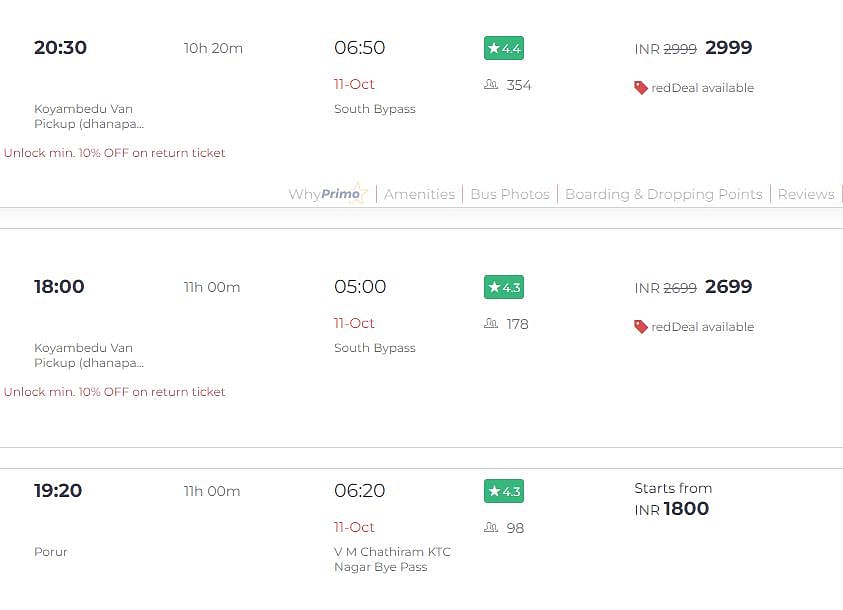Click people icon next to 98 ratings
The height and width of the screenshot is (610, 843).
click(x=491, y=528)
